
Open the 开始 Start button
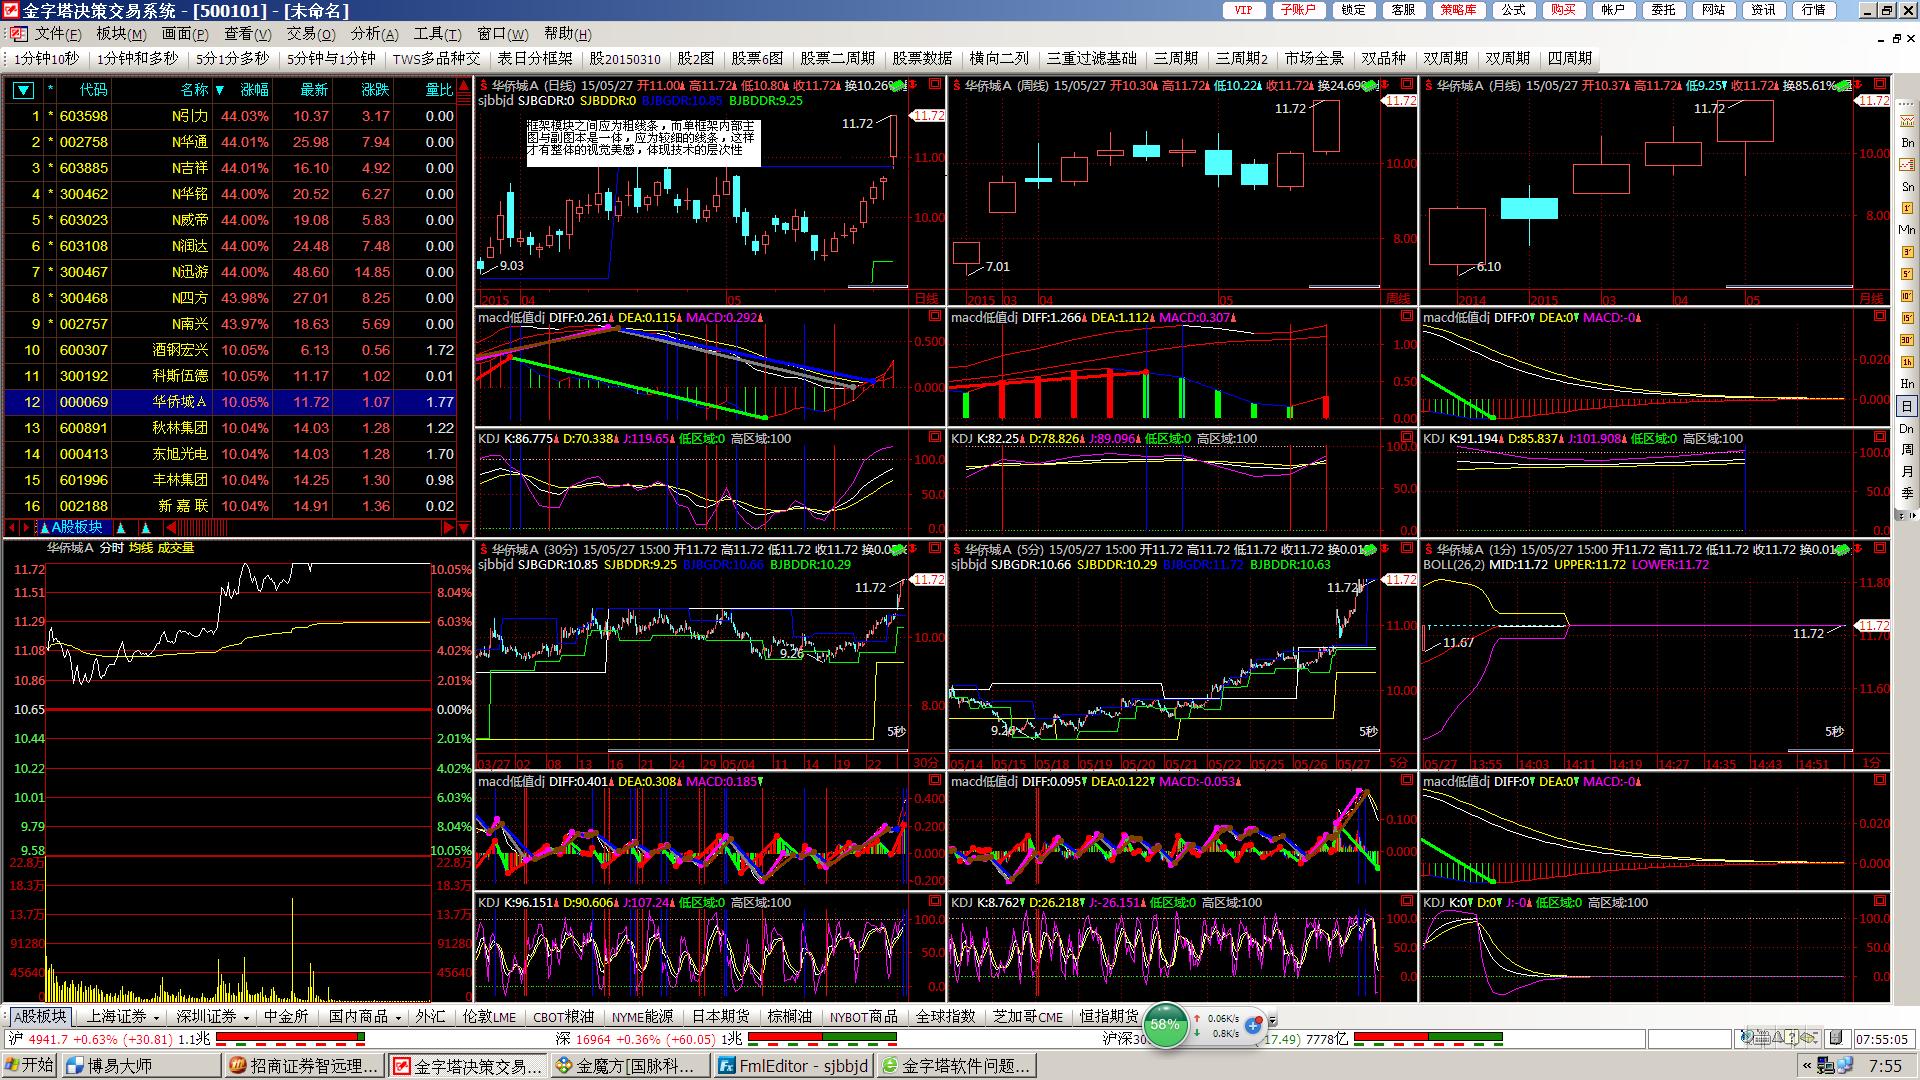pos(30,1066)
